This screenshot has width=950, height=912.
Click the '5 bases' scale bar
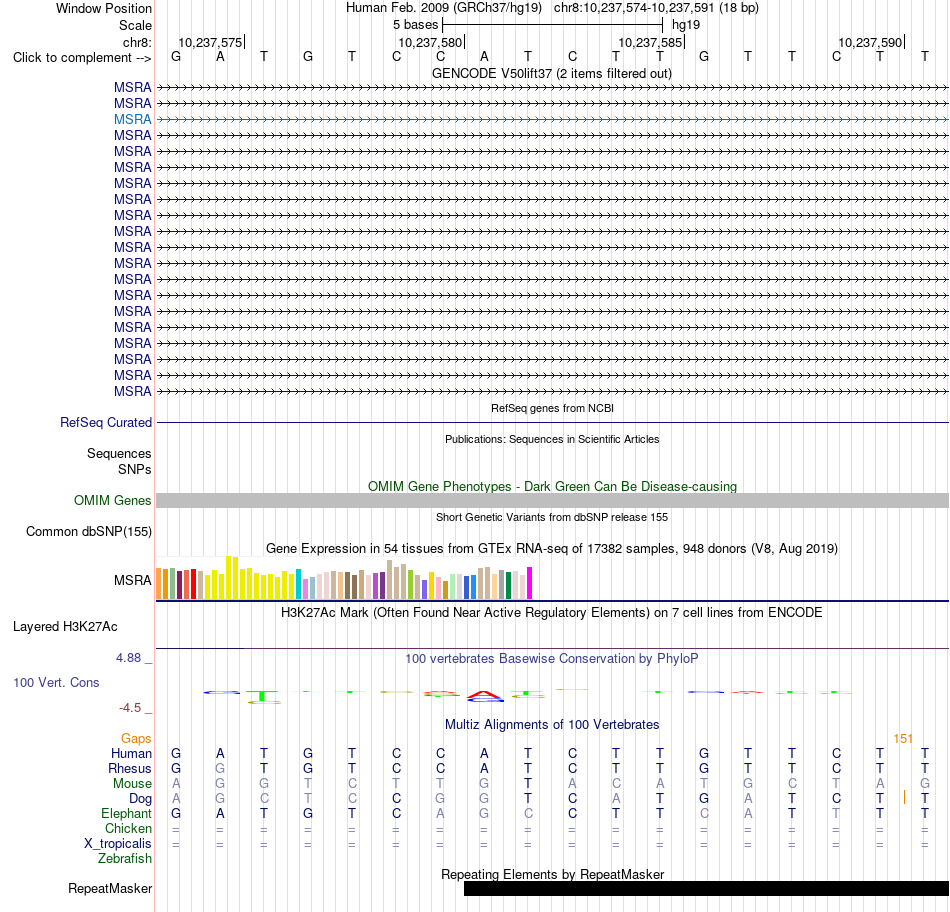point(553,25)
